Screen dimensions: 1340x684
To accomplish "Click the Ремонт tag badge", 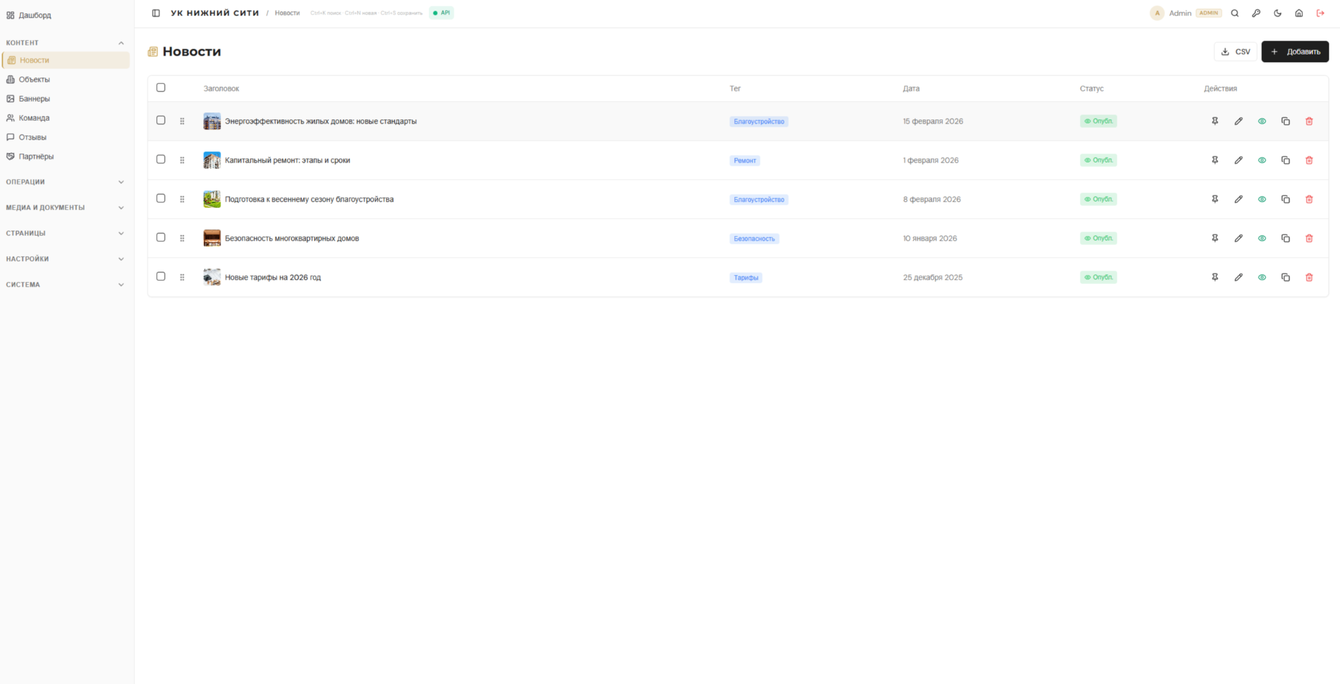I will (x=745, y=160).
